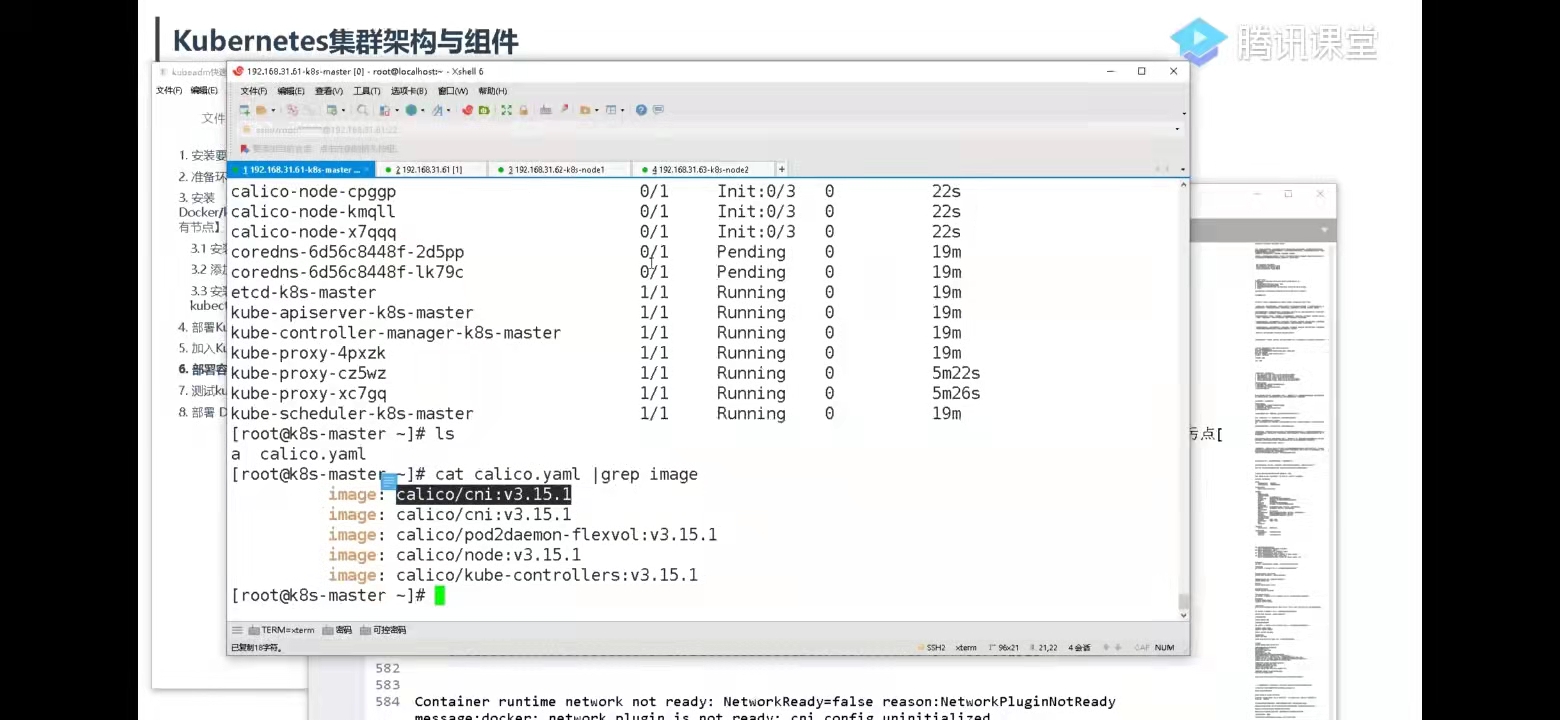Expand the open session folder dropdown arrow
1560x720 pixels.
click(x=273, y=110)
